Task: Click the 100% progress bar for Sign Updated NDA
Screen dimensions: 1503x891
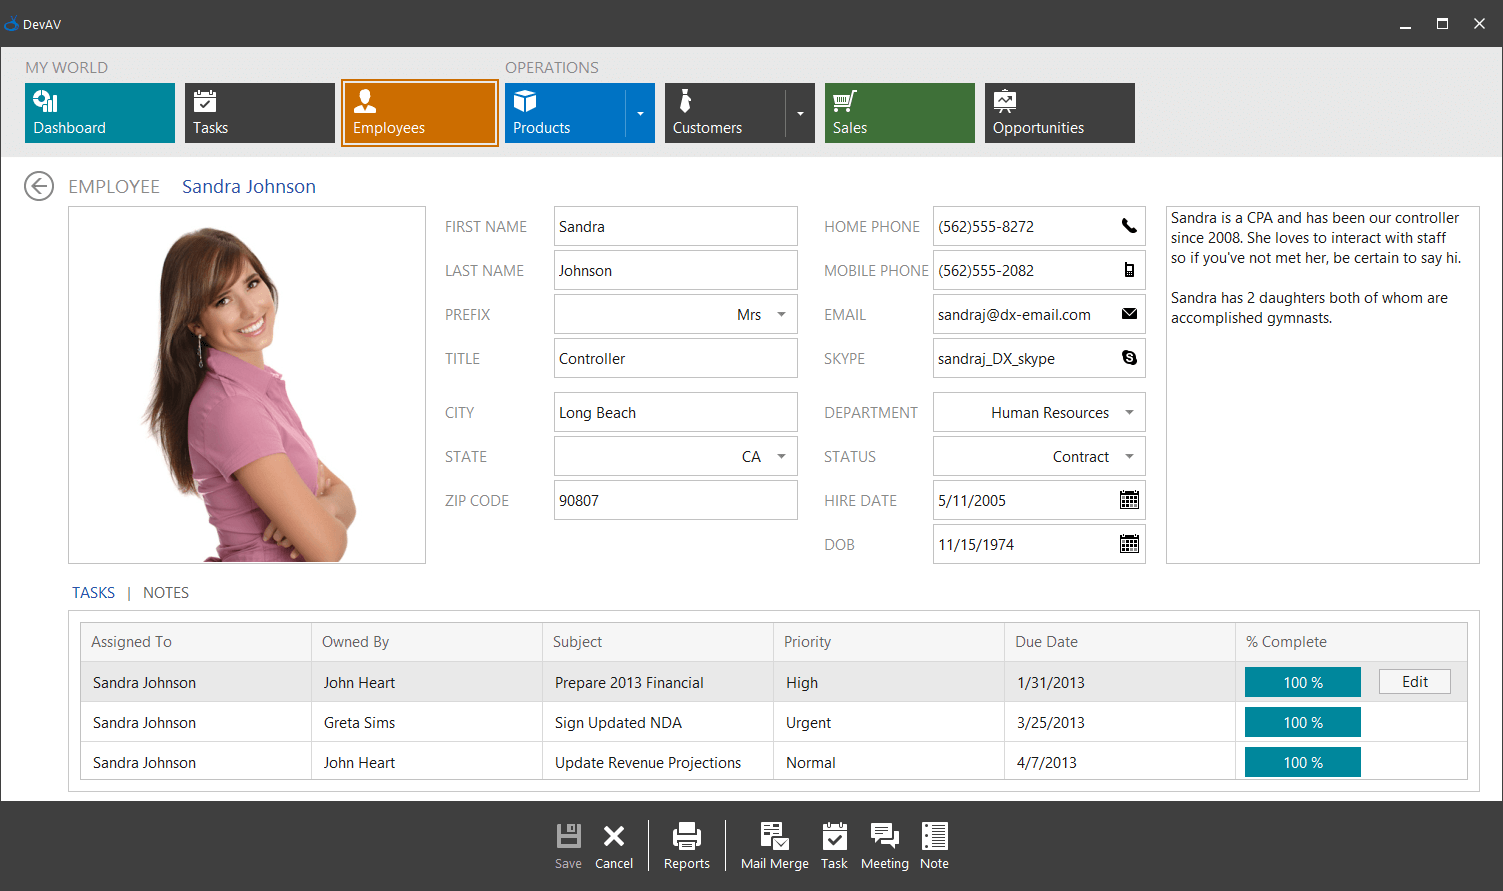Action: 1302,721
